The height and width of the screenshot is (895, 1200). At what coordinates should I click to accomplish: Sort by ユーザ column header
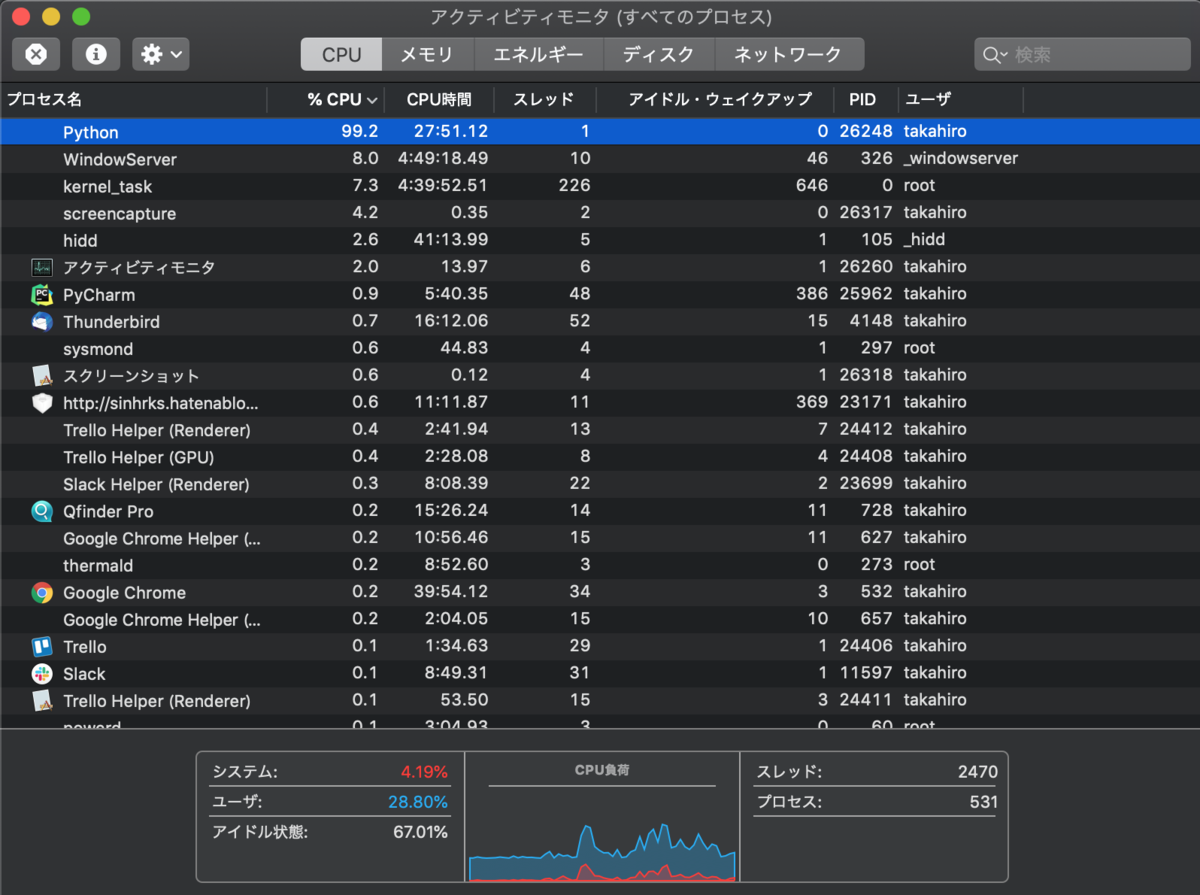click(x=960, y=100)
